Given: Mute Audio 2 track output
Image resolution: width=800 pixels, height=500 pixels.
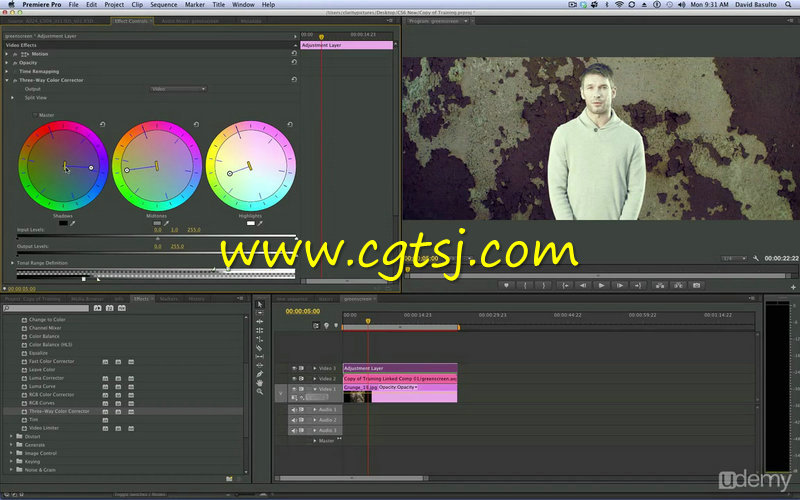Looking at the screenshot, I should (294, 420).
